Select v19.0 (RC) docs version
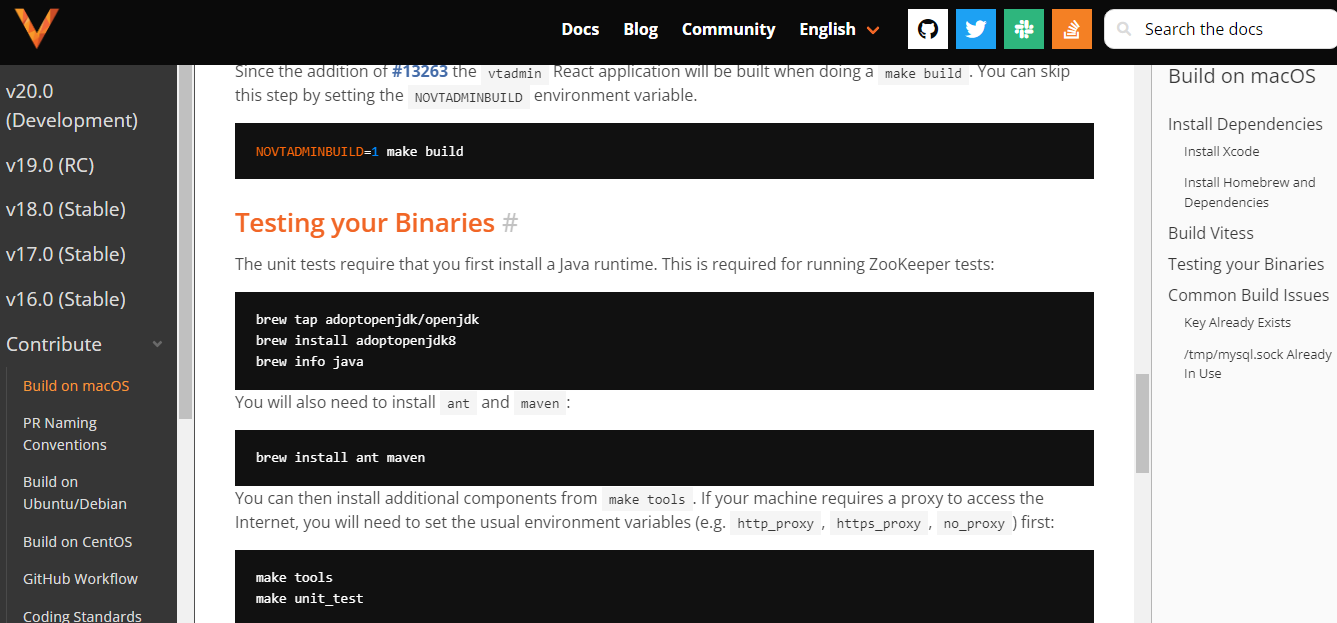Viewport: 1337px width, 623px height. [x=50, y=165]
